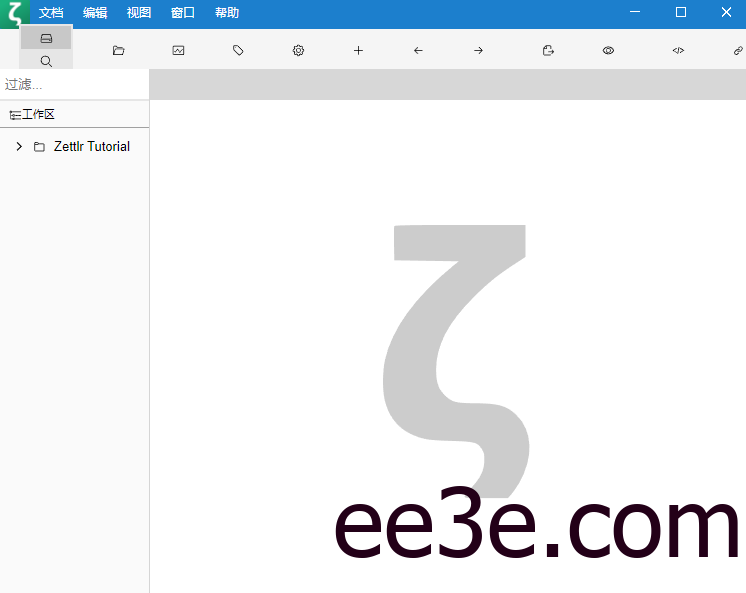Screen dimensions: 746x593
Task: Create a new file with plus icon
Action: (358, 50)
